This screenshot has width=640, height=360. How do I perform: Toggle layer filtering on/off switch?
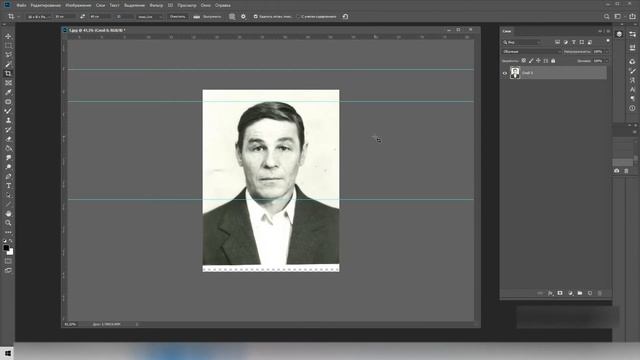608,41
